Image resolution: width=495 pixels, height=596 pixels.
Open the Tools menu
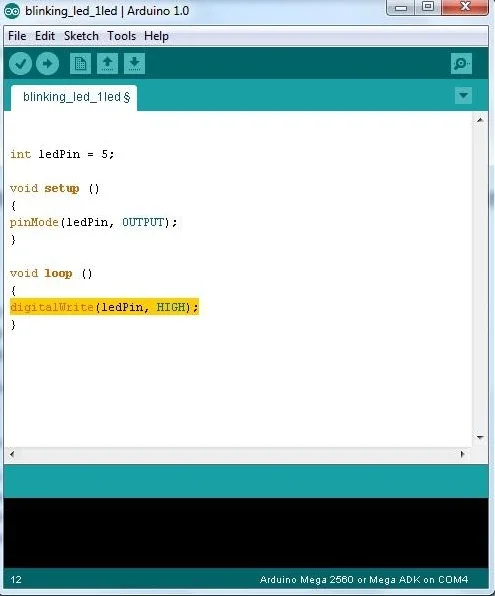121,36
